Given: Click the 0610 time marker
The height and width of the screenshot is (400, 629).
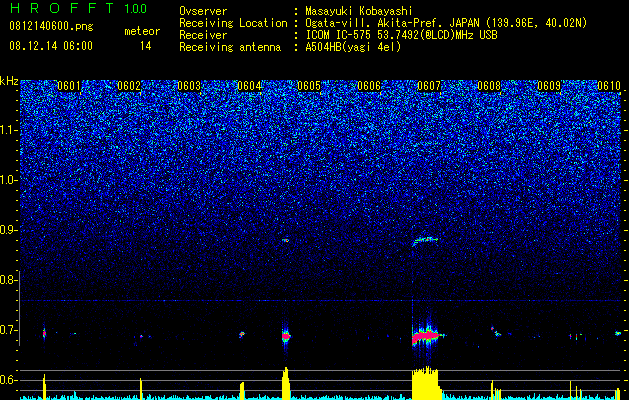Looking at the screenshot, I should click(609, 86).
